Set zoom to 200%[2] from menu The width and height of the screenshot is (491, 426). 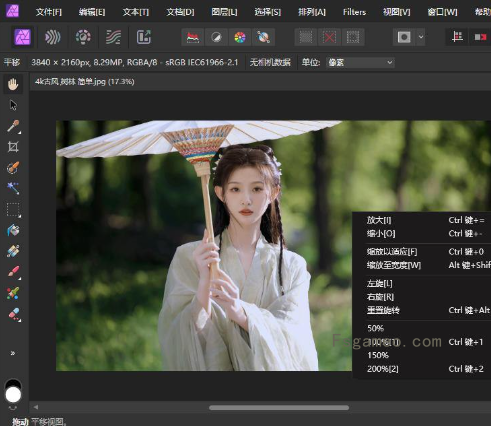point(422,369)
